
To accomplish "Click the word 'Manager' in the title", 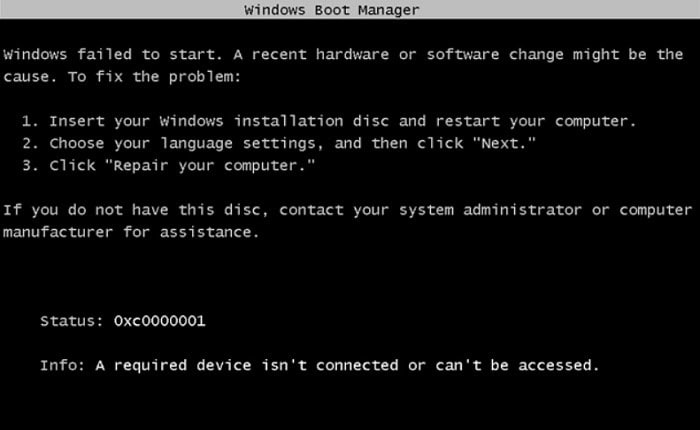I will point(388,10).
